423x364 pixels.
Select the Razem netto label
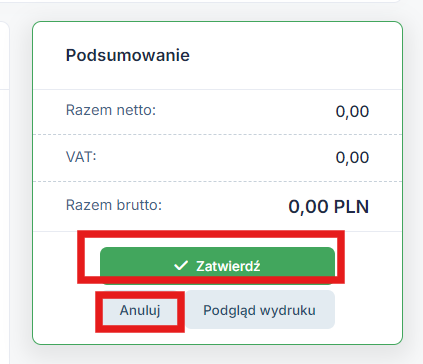pyautogui.click(x=111, y=110)
